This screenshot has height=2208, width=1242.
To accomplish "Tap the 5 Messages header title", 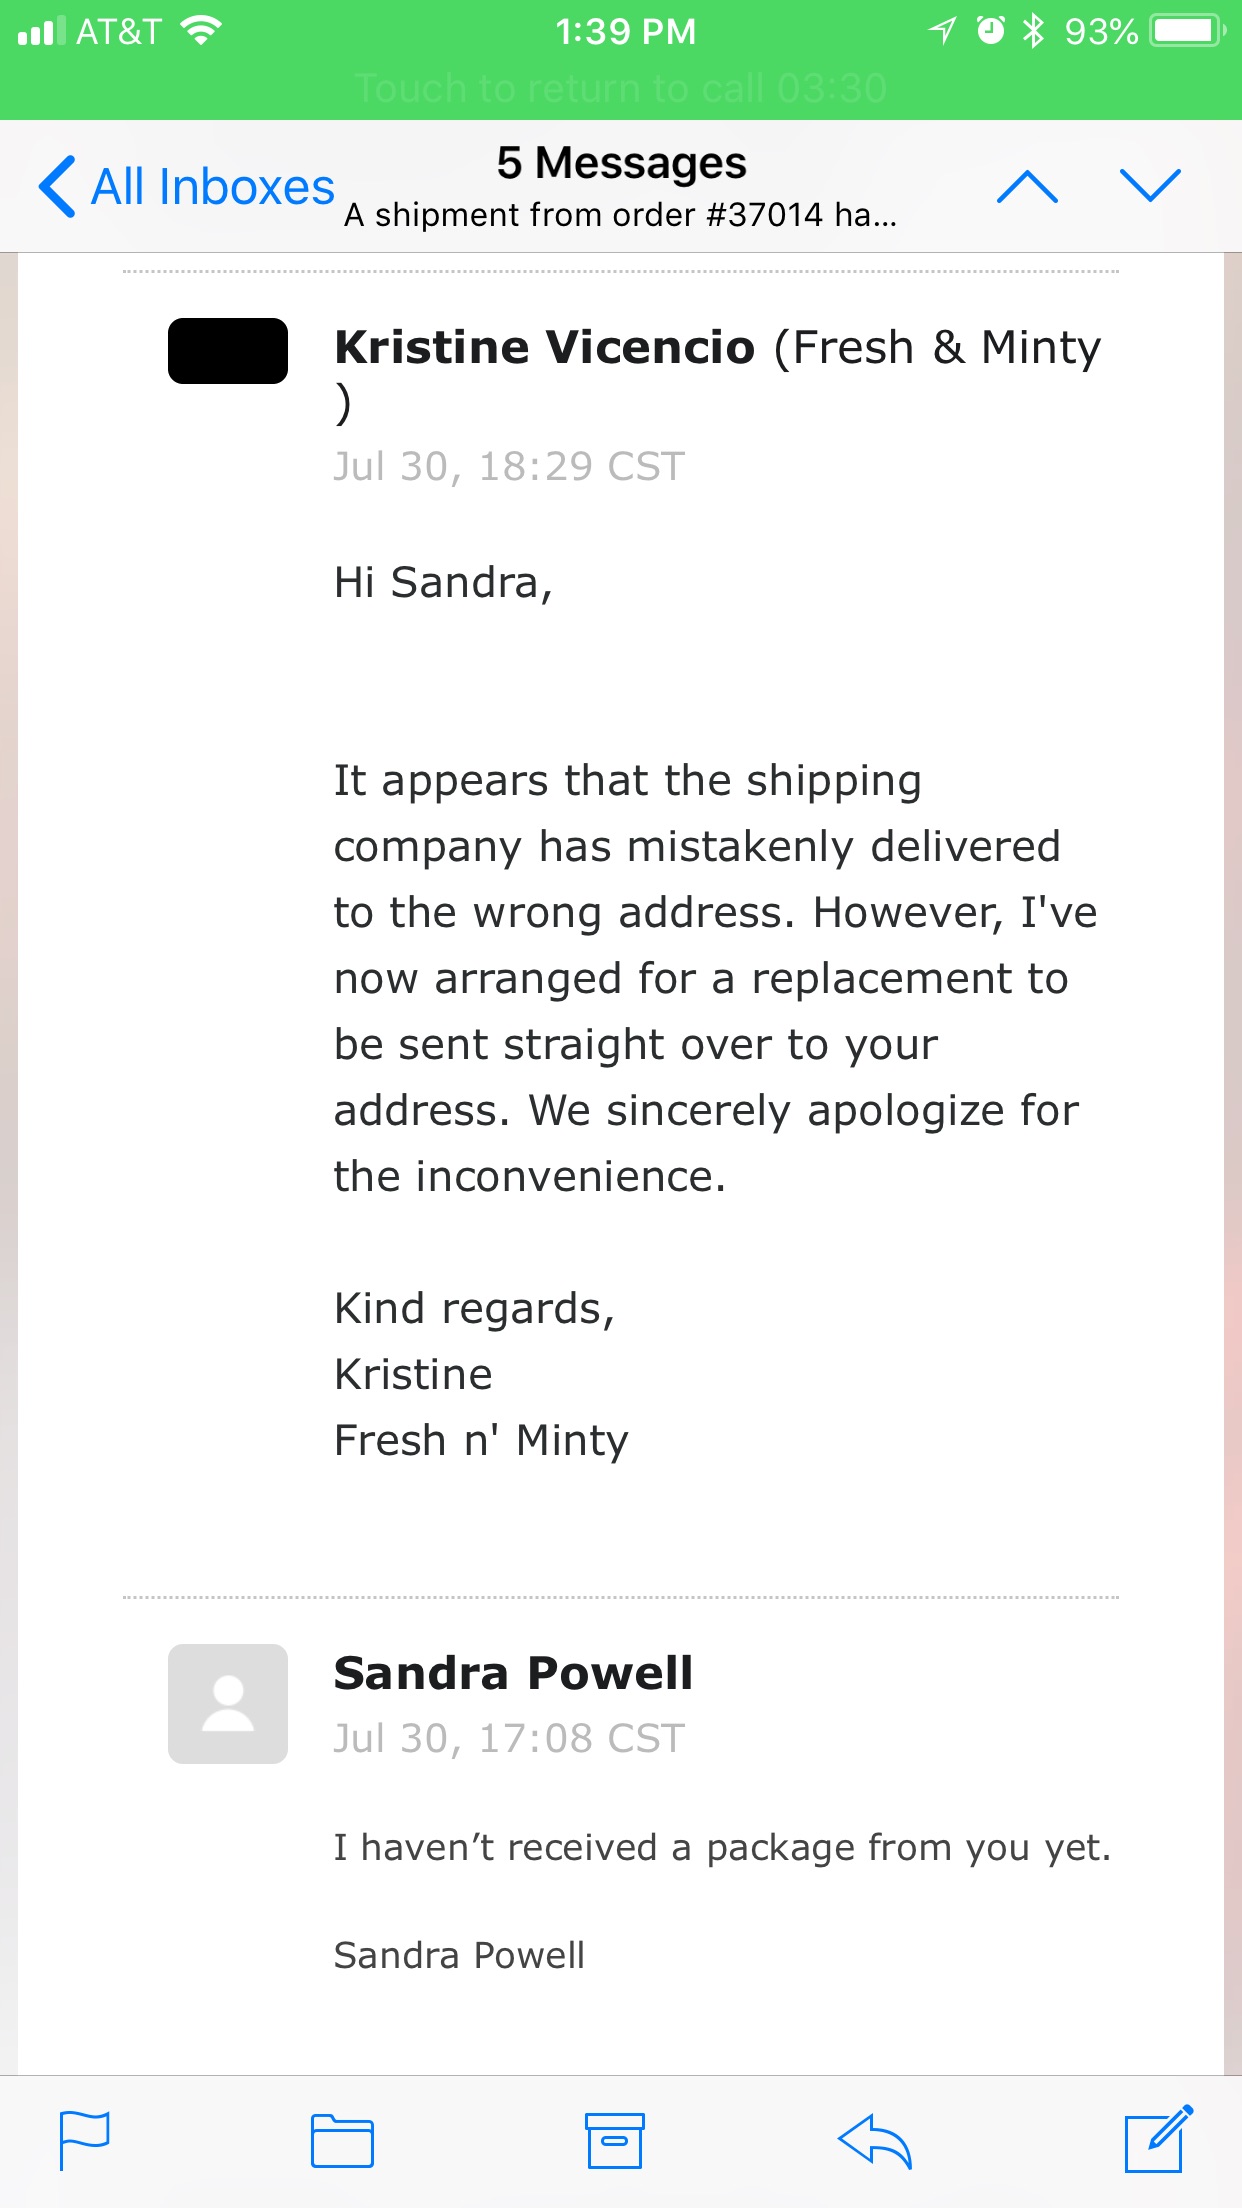I will click(620, 160).
